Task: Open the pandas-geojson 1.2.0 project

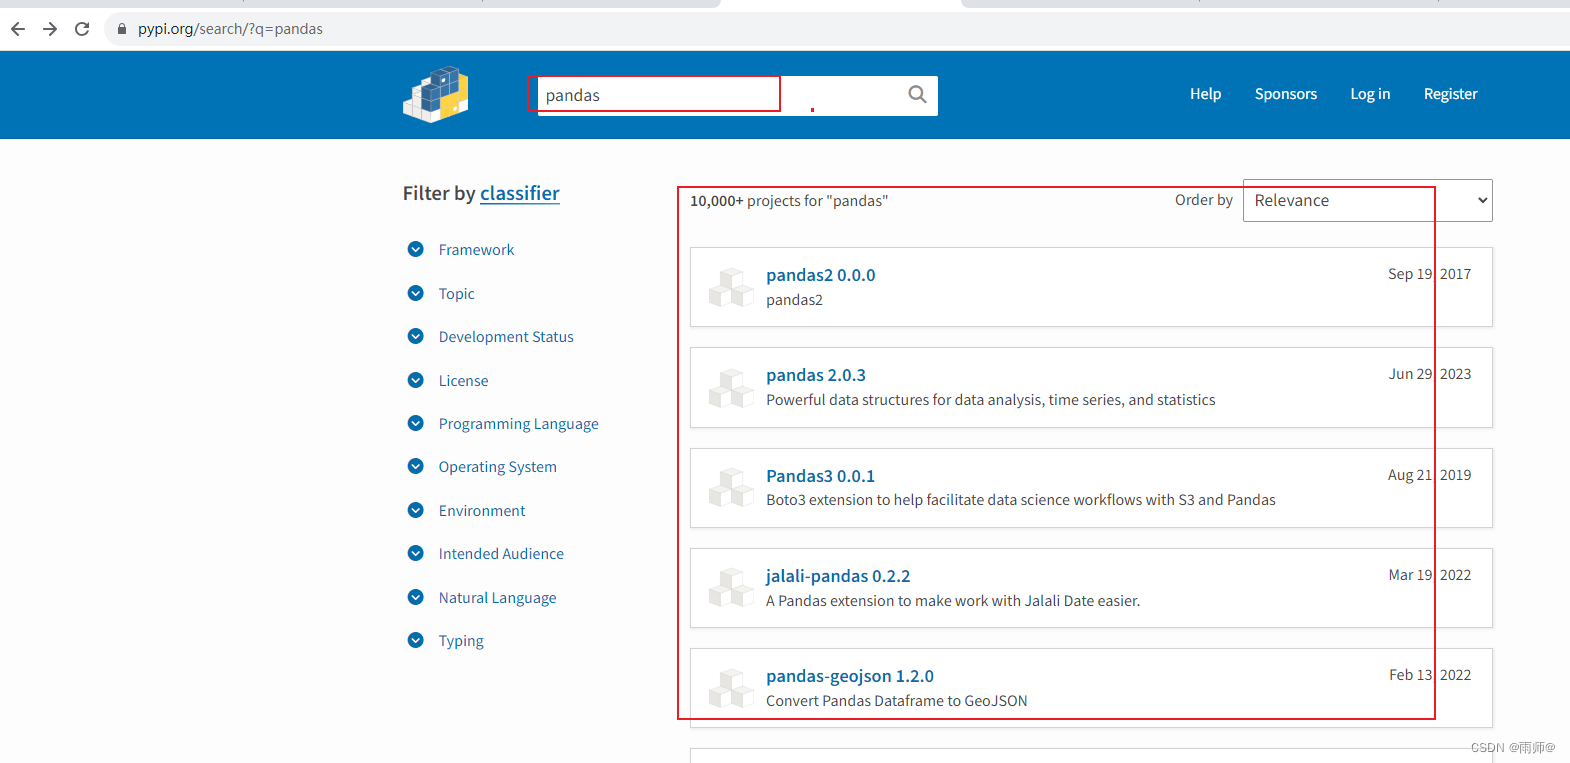Action: pyautogui.click(x=850, y=676)
